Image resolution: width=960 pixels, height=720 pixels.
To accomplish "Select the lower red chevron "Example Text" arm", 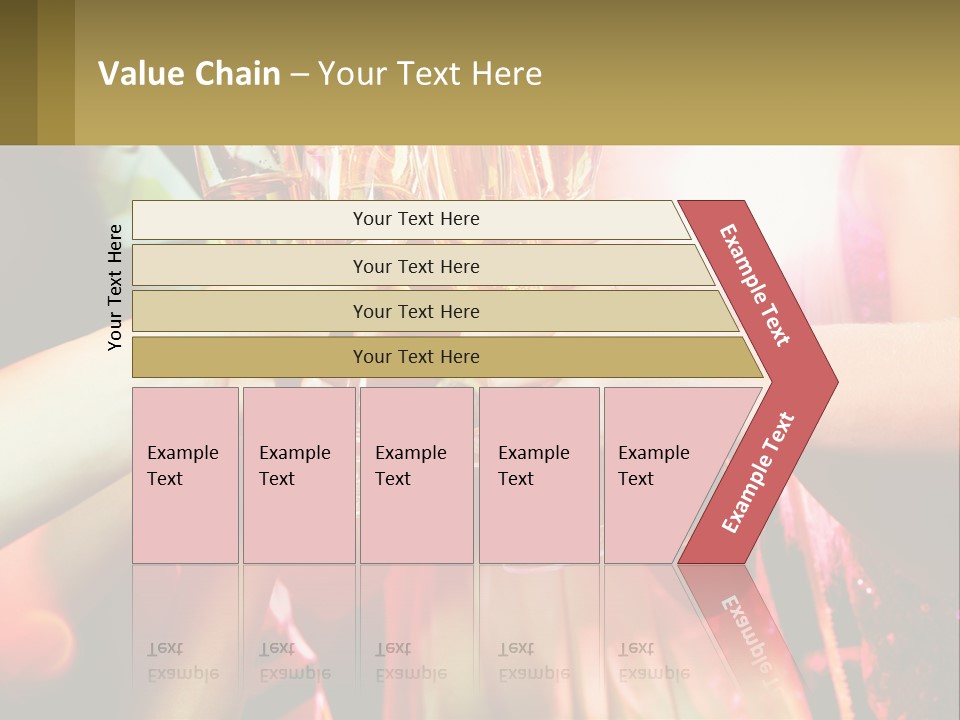I will click(758, 473).
